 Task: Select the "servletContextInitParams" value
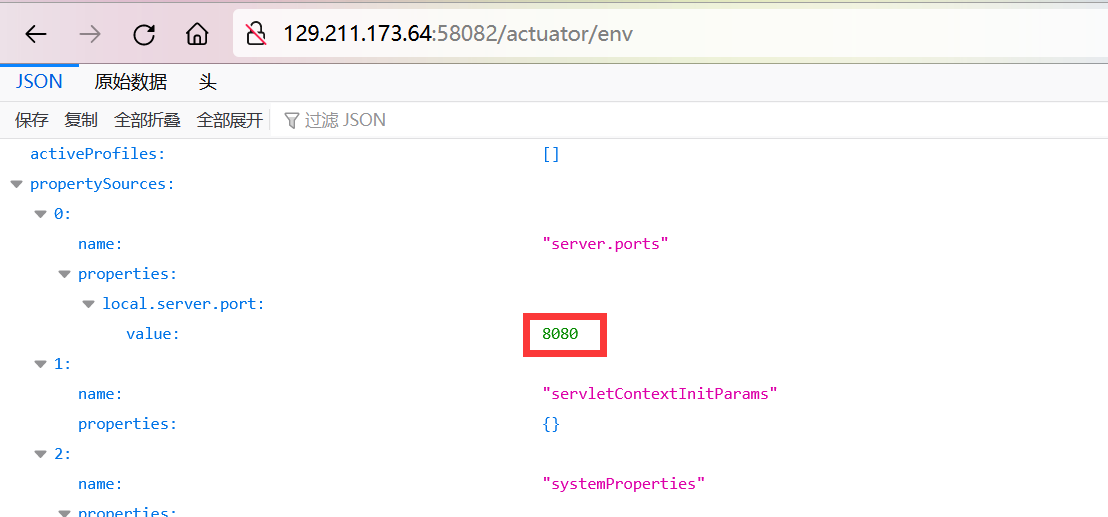click(x=660, y=394)
